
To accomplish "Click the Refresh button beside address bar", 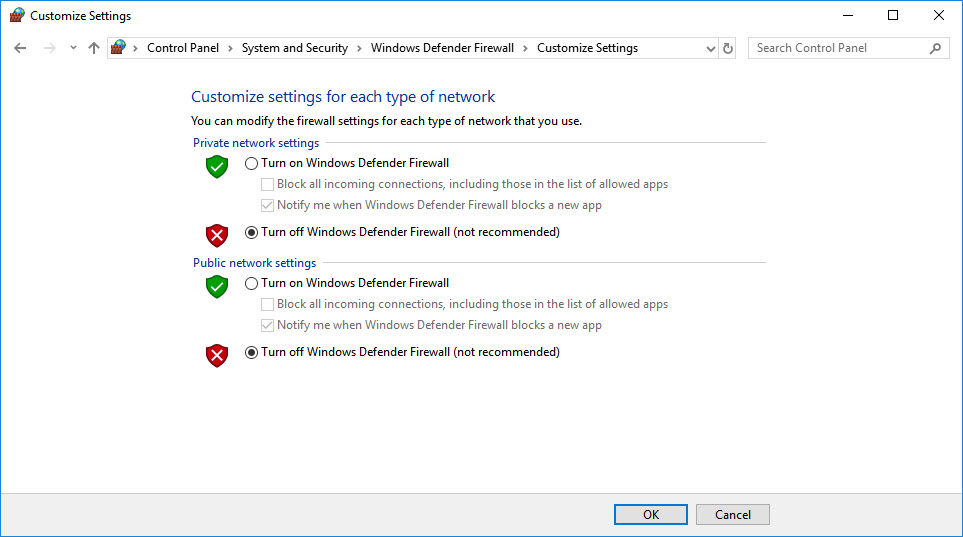I will point(728,48).
